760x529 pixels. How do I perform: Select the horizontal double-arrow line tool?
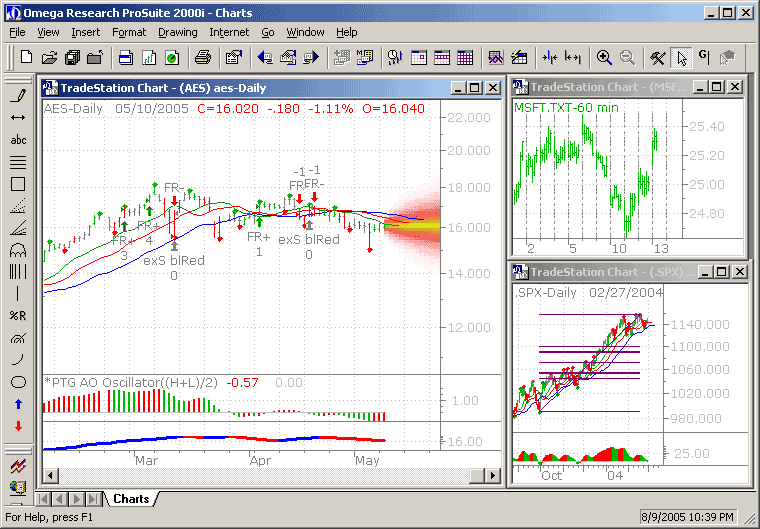point(18,117)
